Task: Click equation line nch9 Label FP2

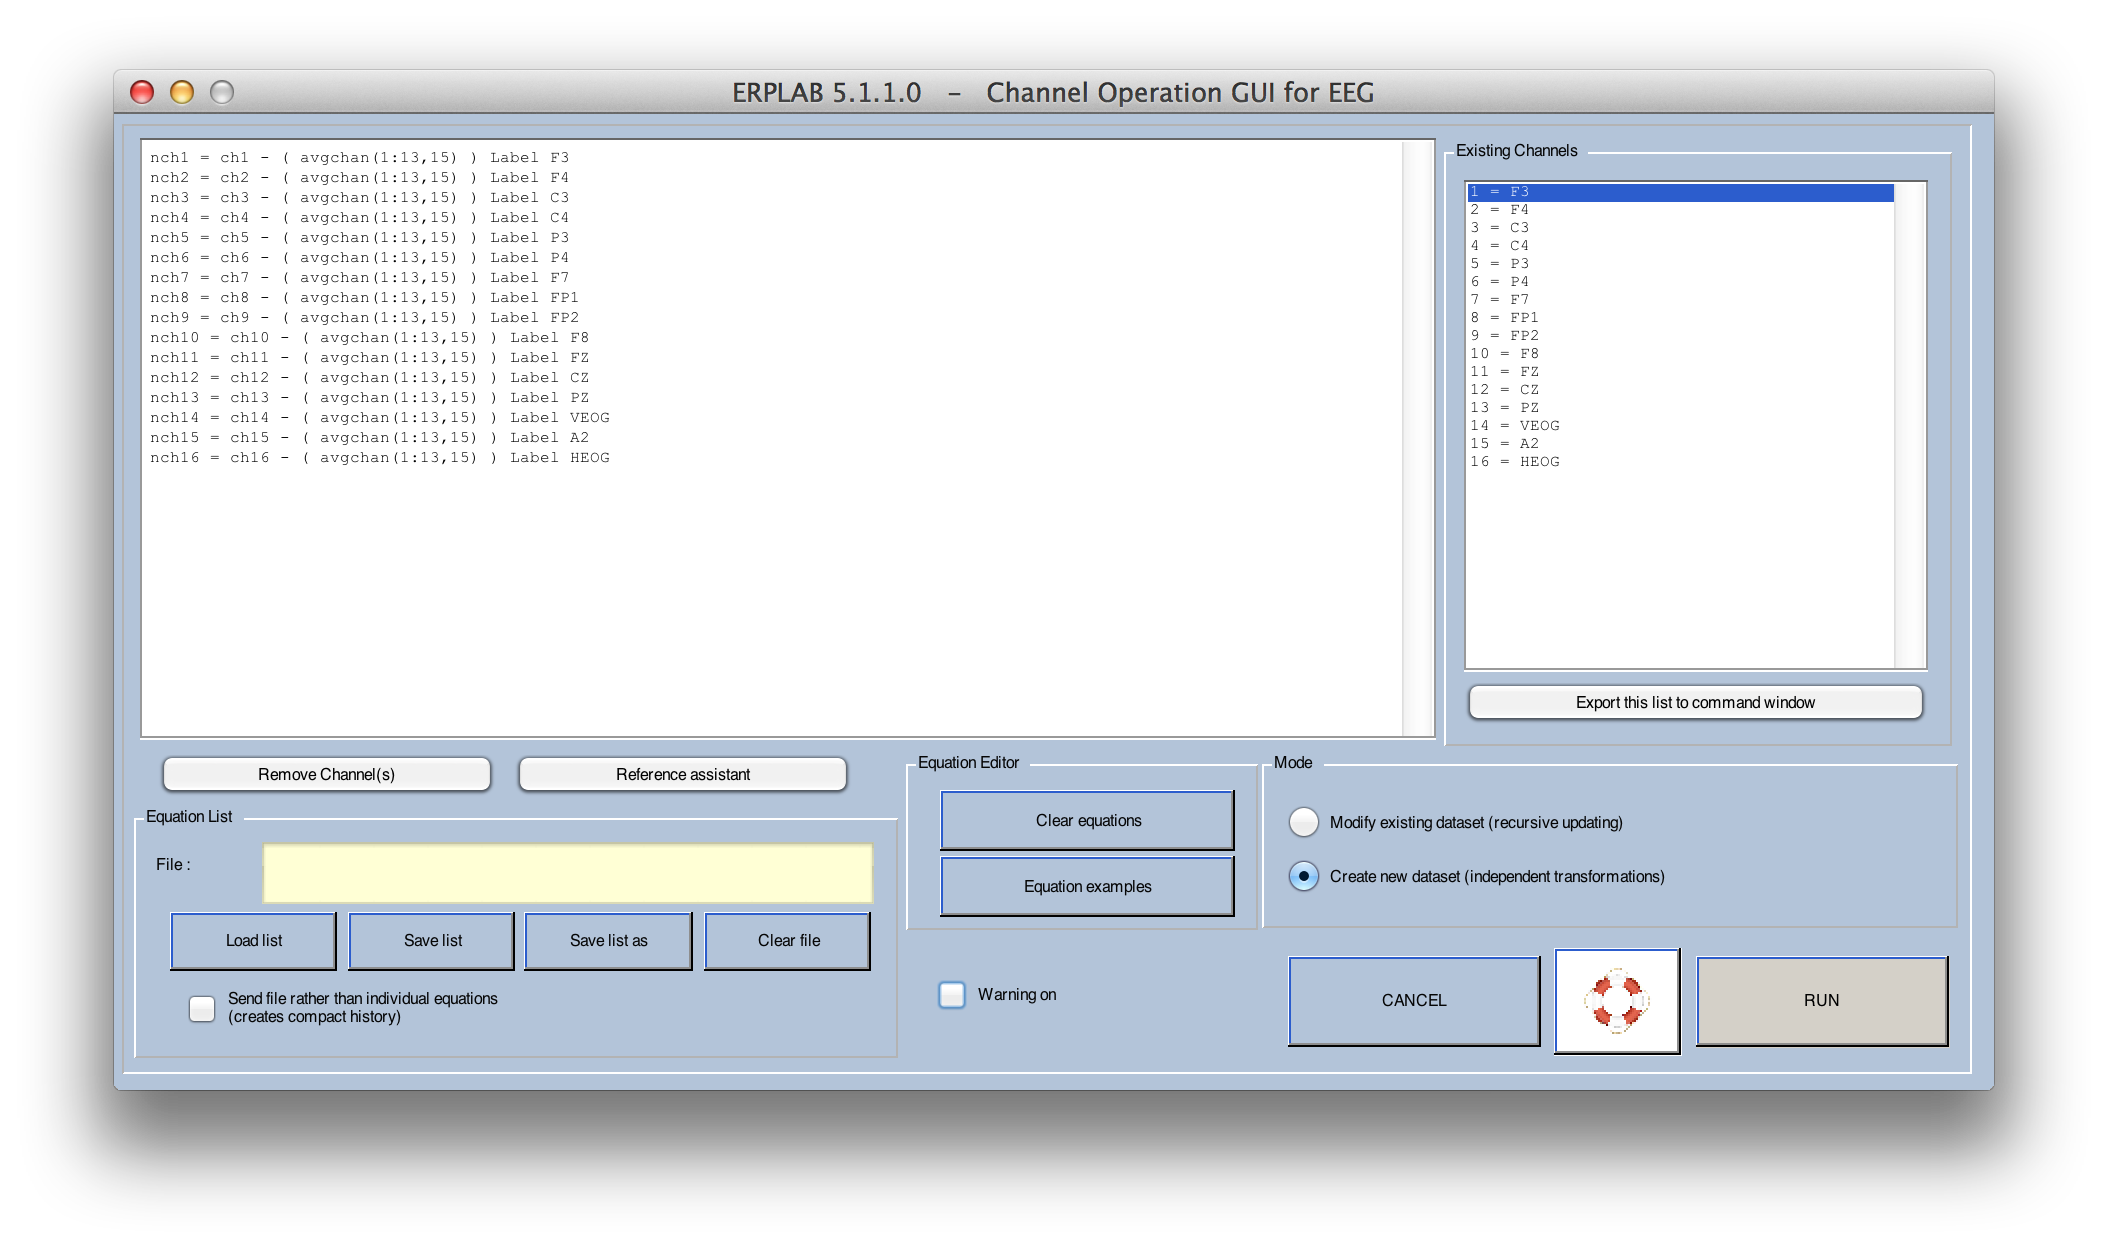Action: coord(364,318)
